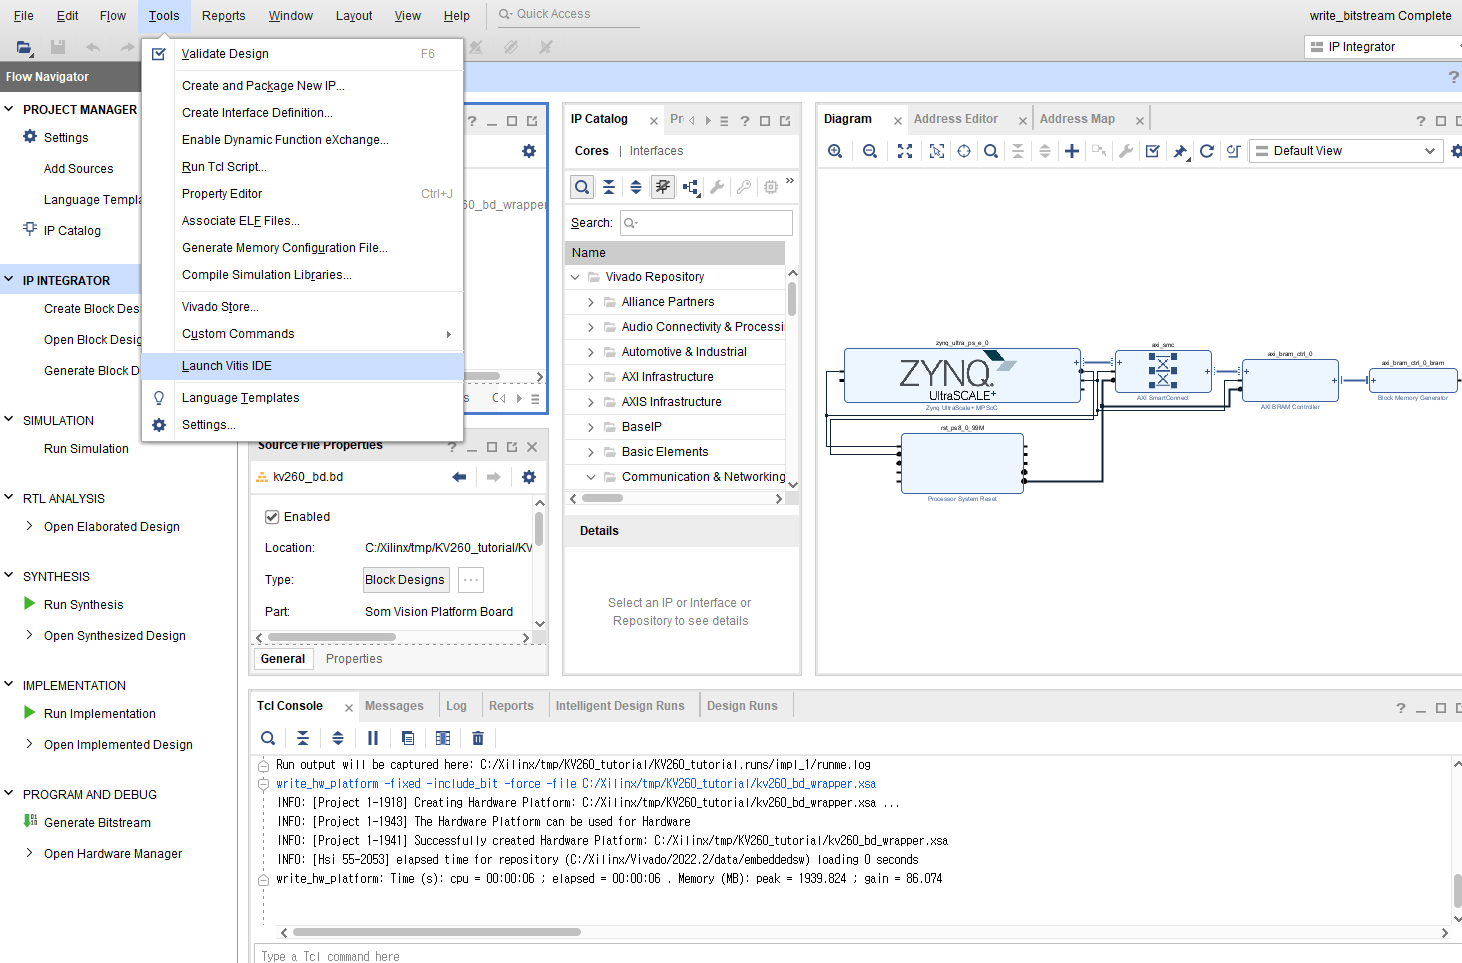Click Run Implementation in Flow Navigator
The image size is (1462, 963).
point(100,714)
